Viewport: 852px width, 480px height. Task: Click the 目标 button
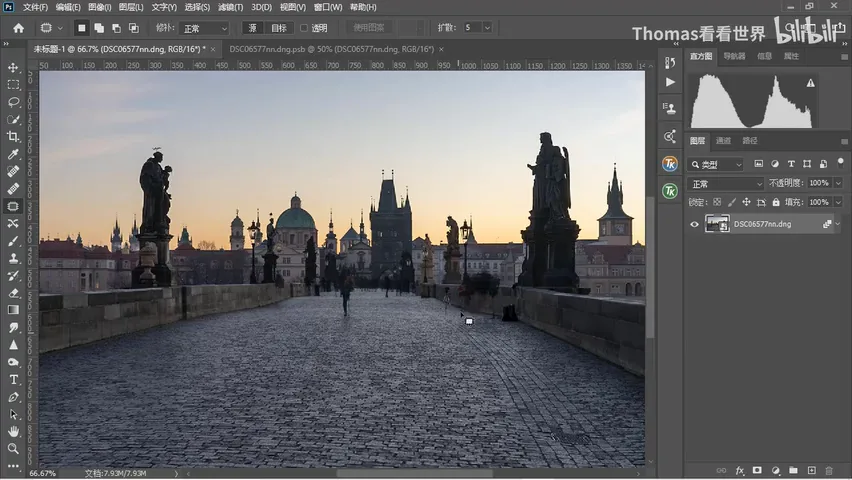click(x=279, y=28)
